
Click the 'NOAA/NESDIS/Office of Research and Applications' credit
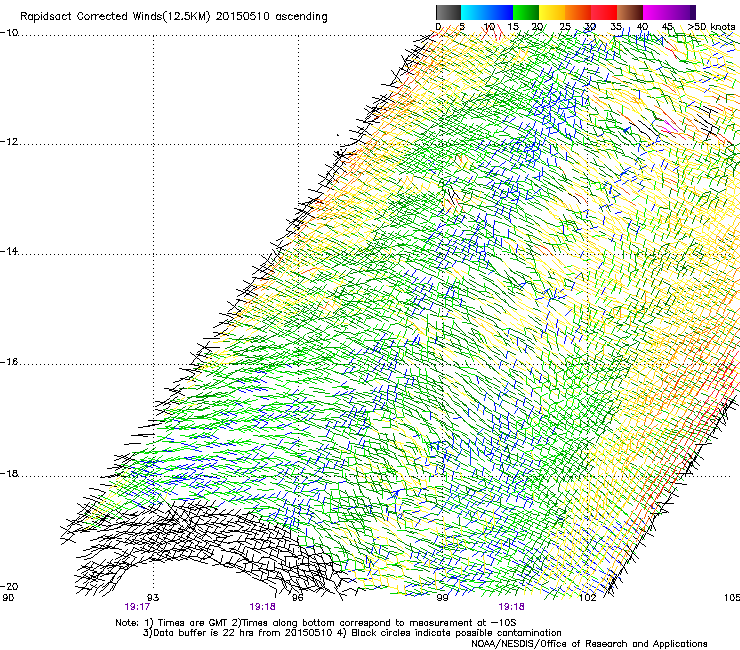(x=589, y=644)
